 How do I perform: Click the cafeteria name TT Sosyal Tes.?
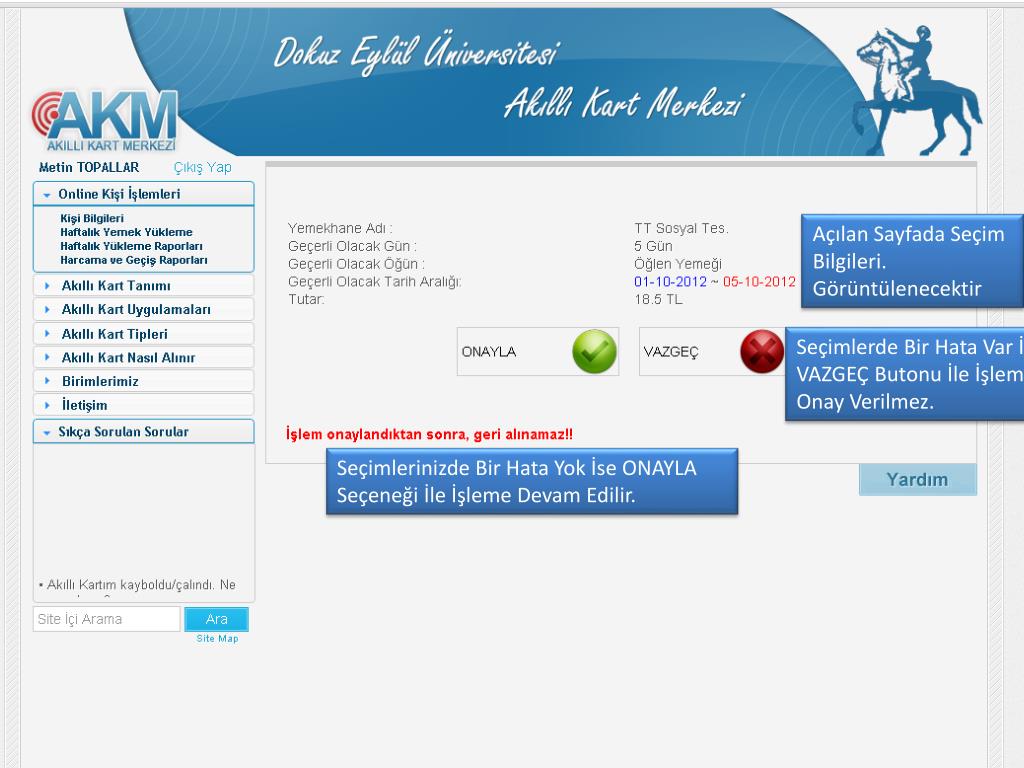pyautogui.click(x=681, y=228)
